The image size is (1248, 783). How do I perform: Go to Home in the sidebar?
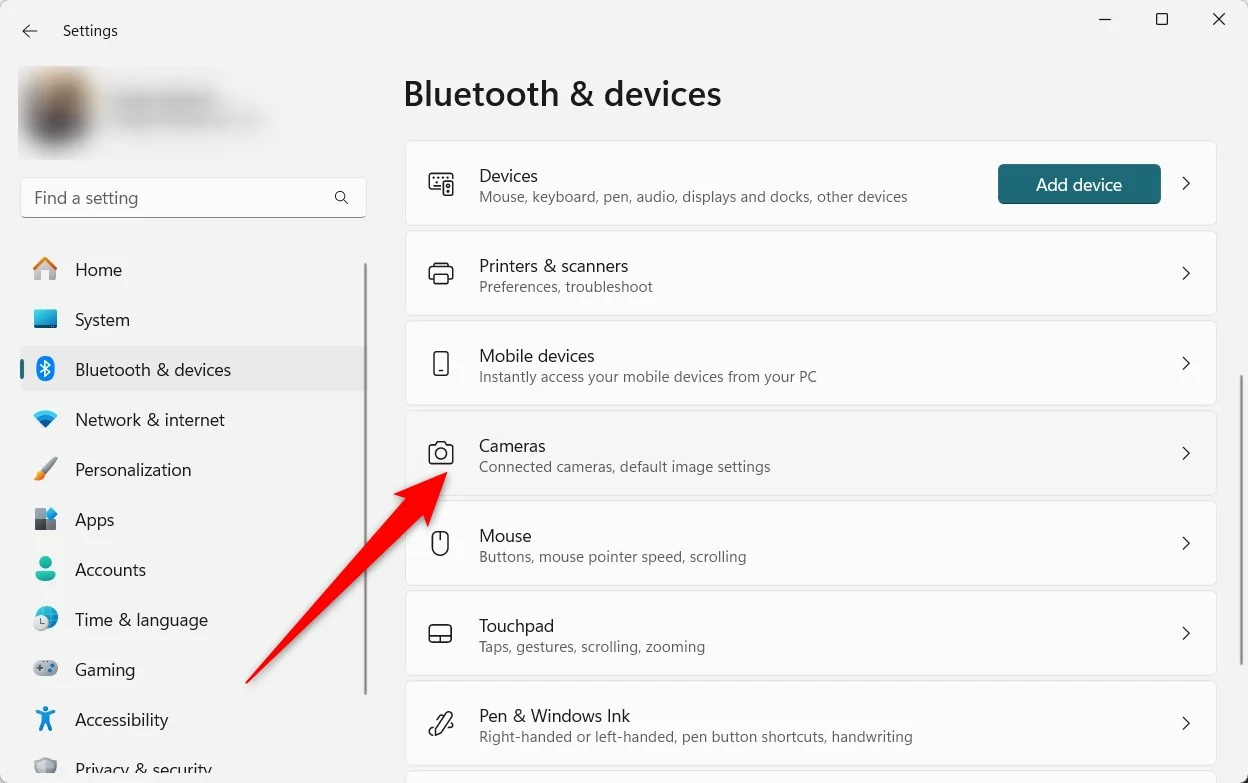pyautogui.click(x=192, y=270)
